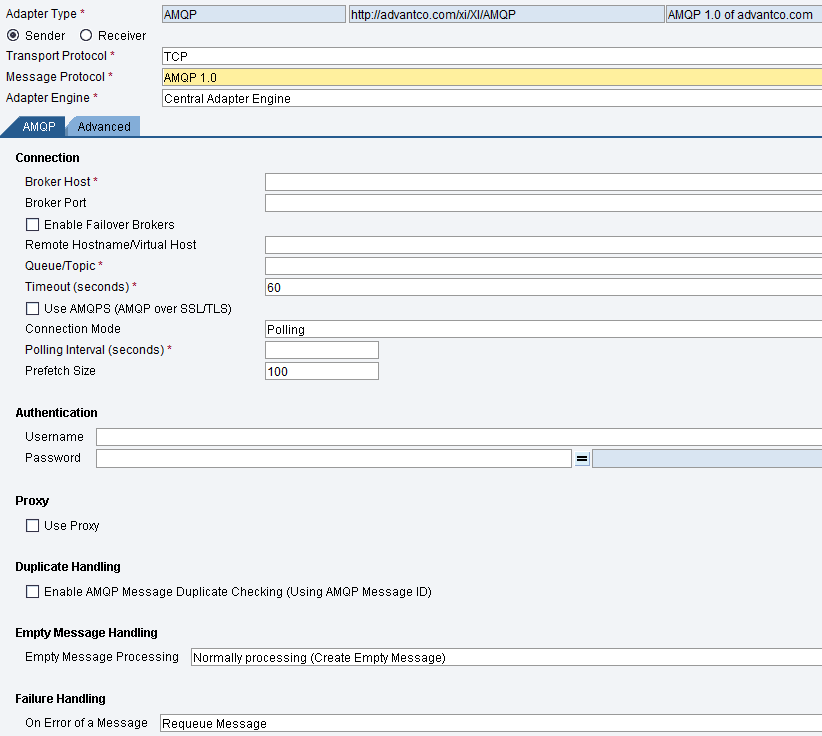Select the AMQP tab
The image size is (822, 736).
tap(38, 126)
